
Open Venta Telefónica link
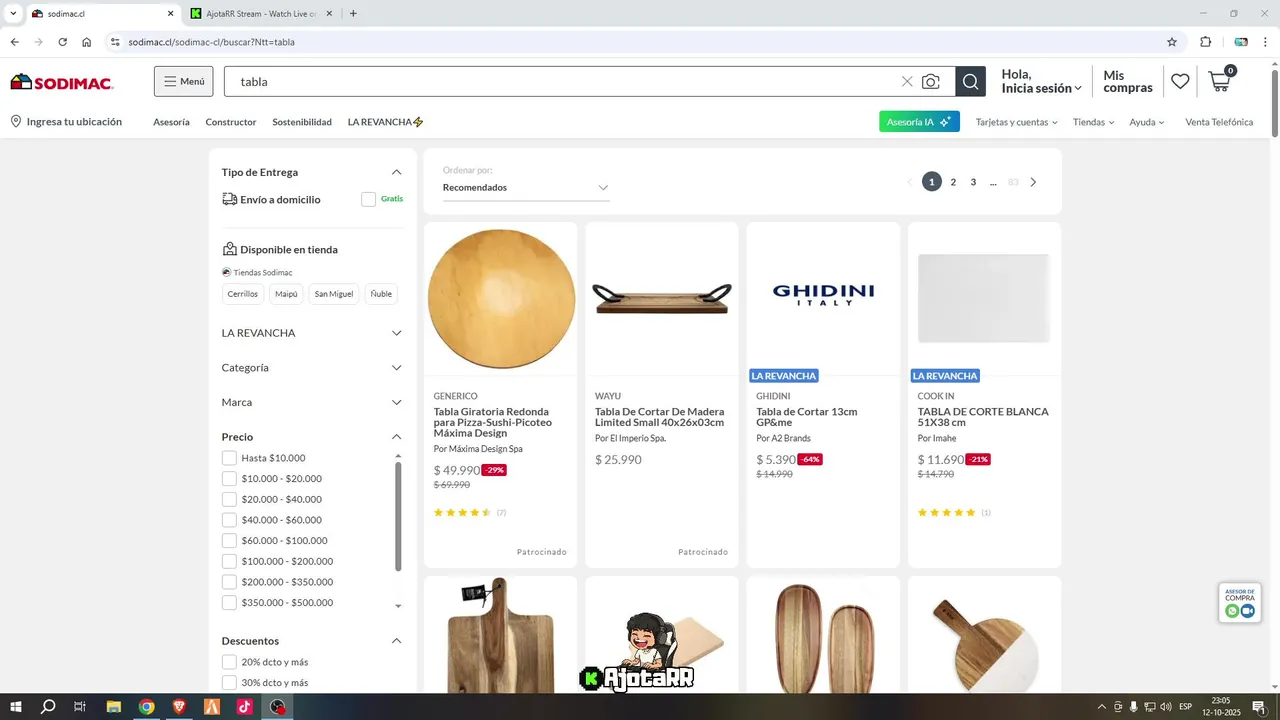pos(1219,122)
